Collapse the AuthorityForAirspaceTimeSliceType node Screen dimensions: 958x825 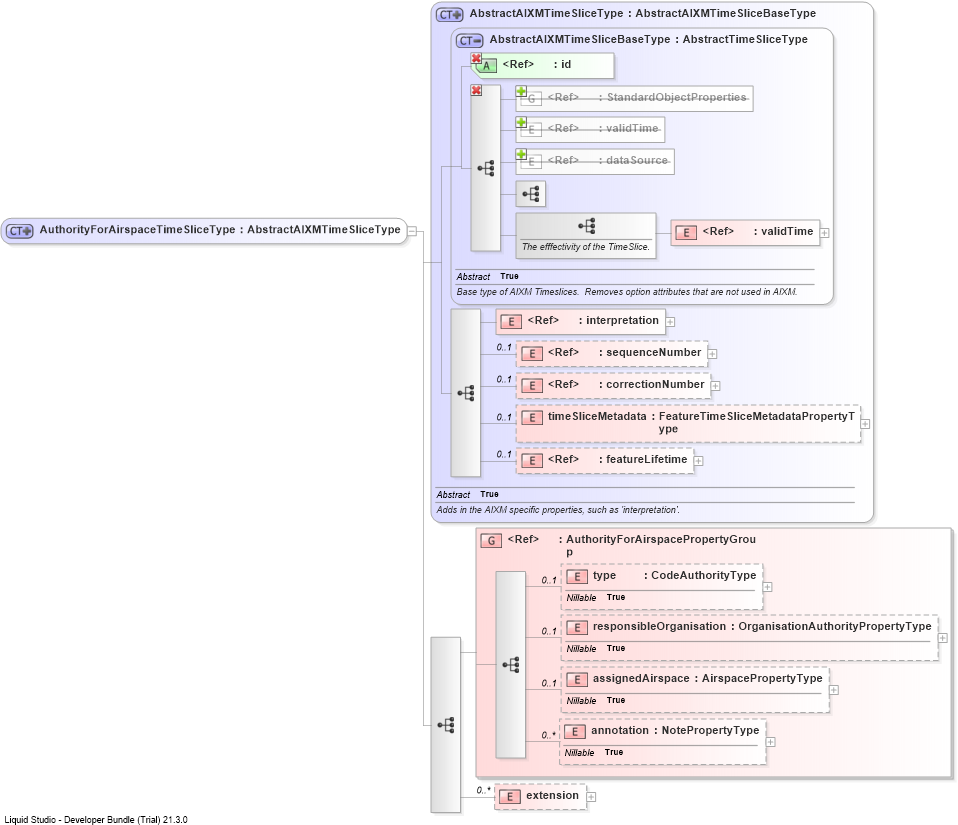(x=412, y=232)
